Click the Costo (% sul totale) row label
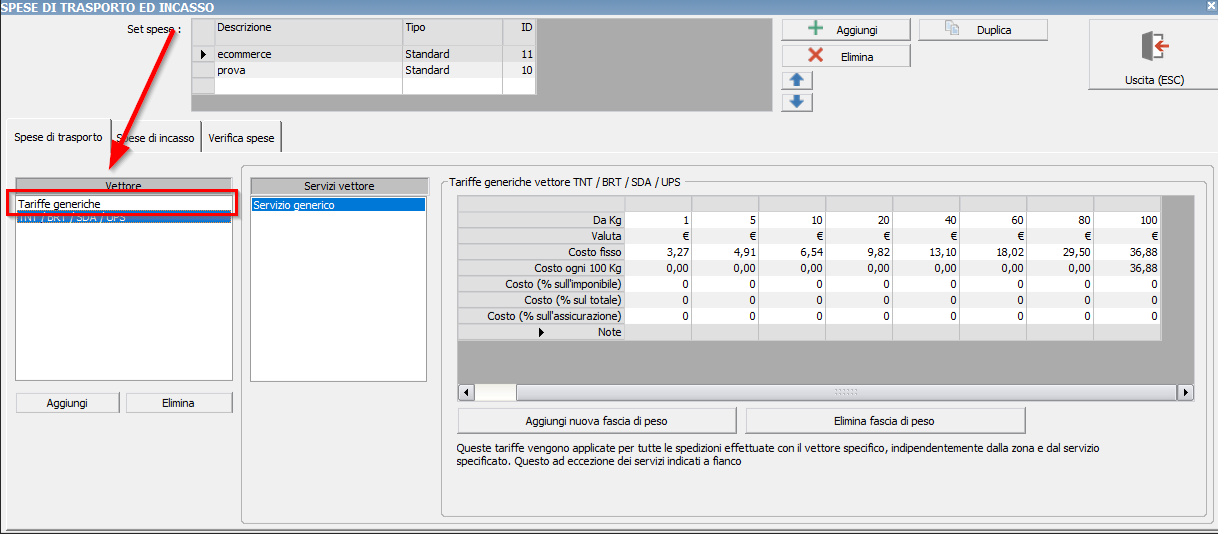 (541, 299)
